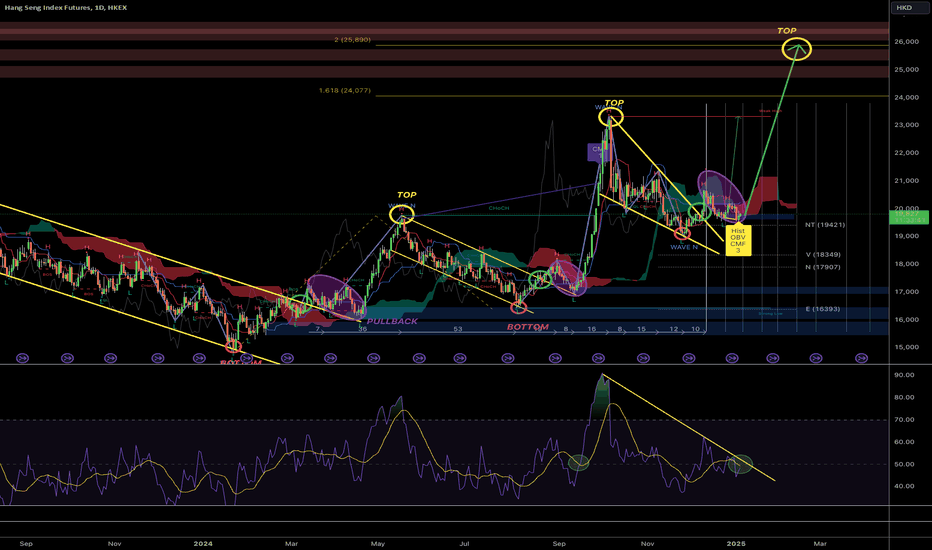Select the WAVE N label under the red circle

tap(684, 247)
